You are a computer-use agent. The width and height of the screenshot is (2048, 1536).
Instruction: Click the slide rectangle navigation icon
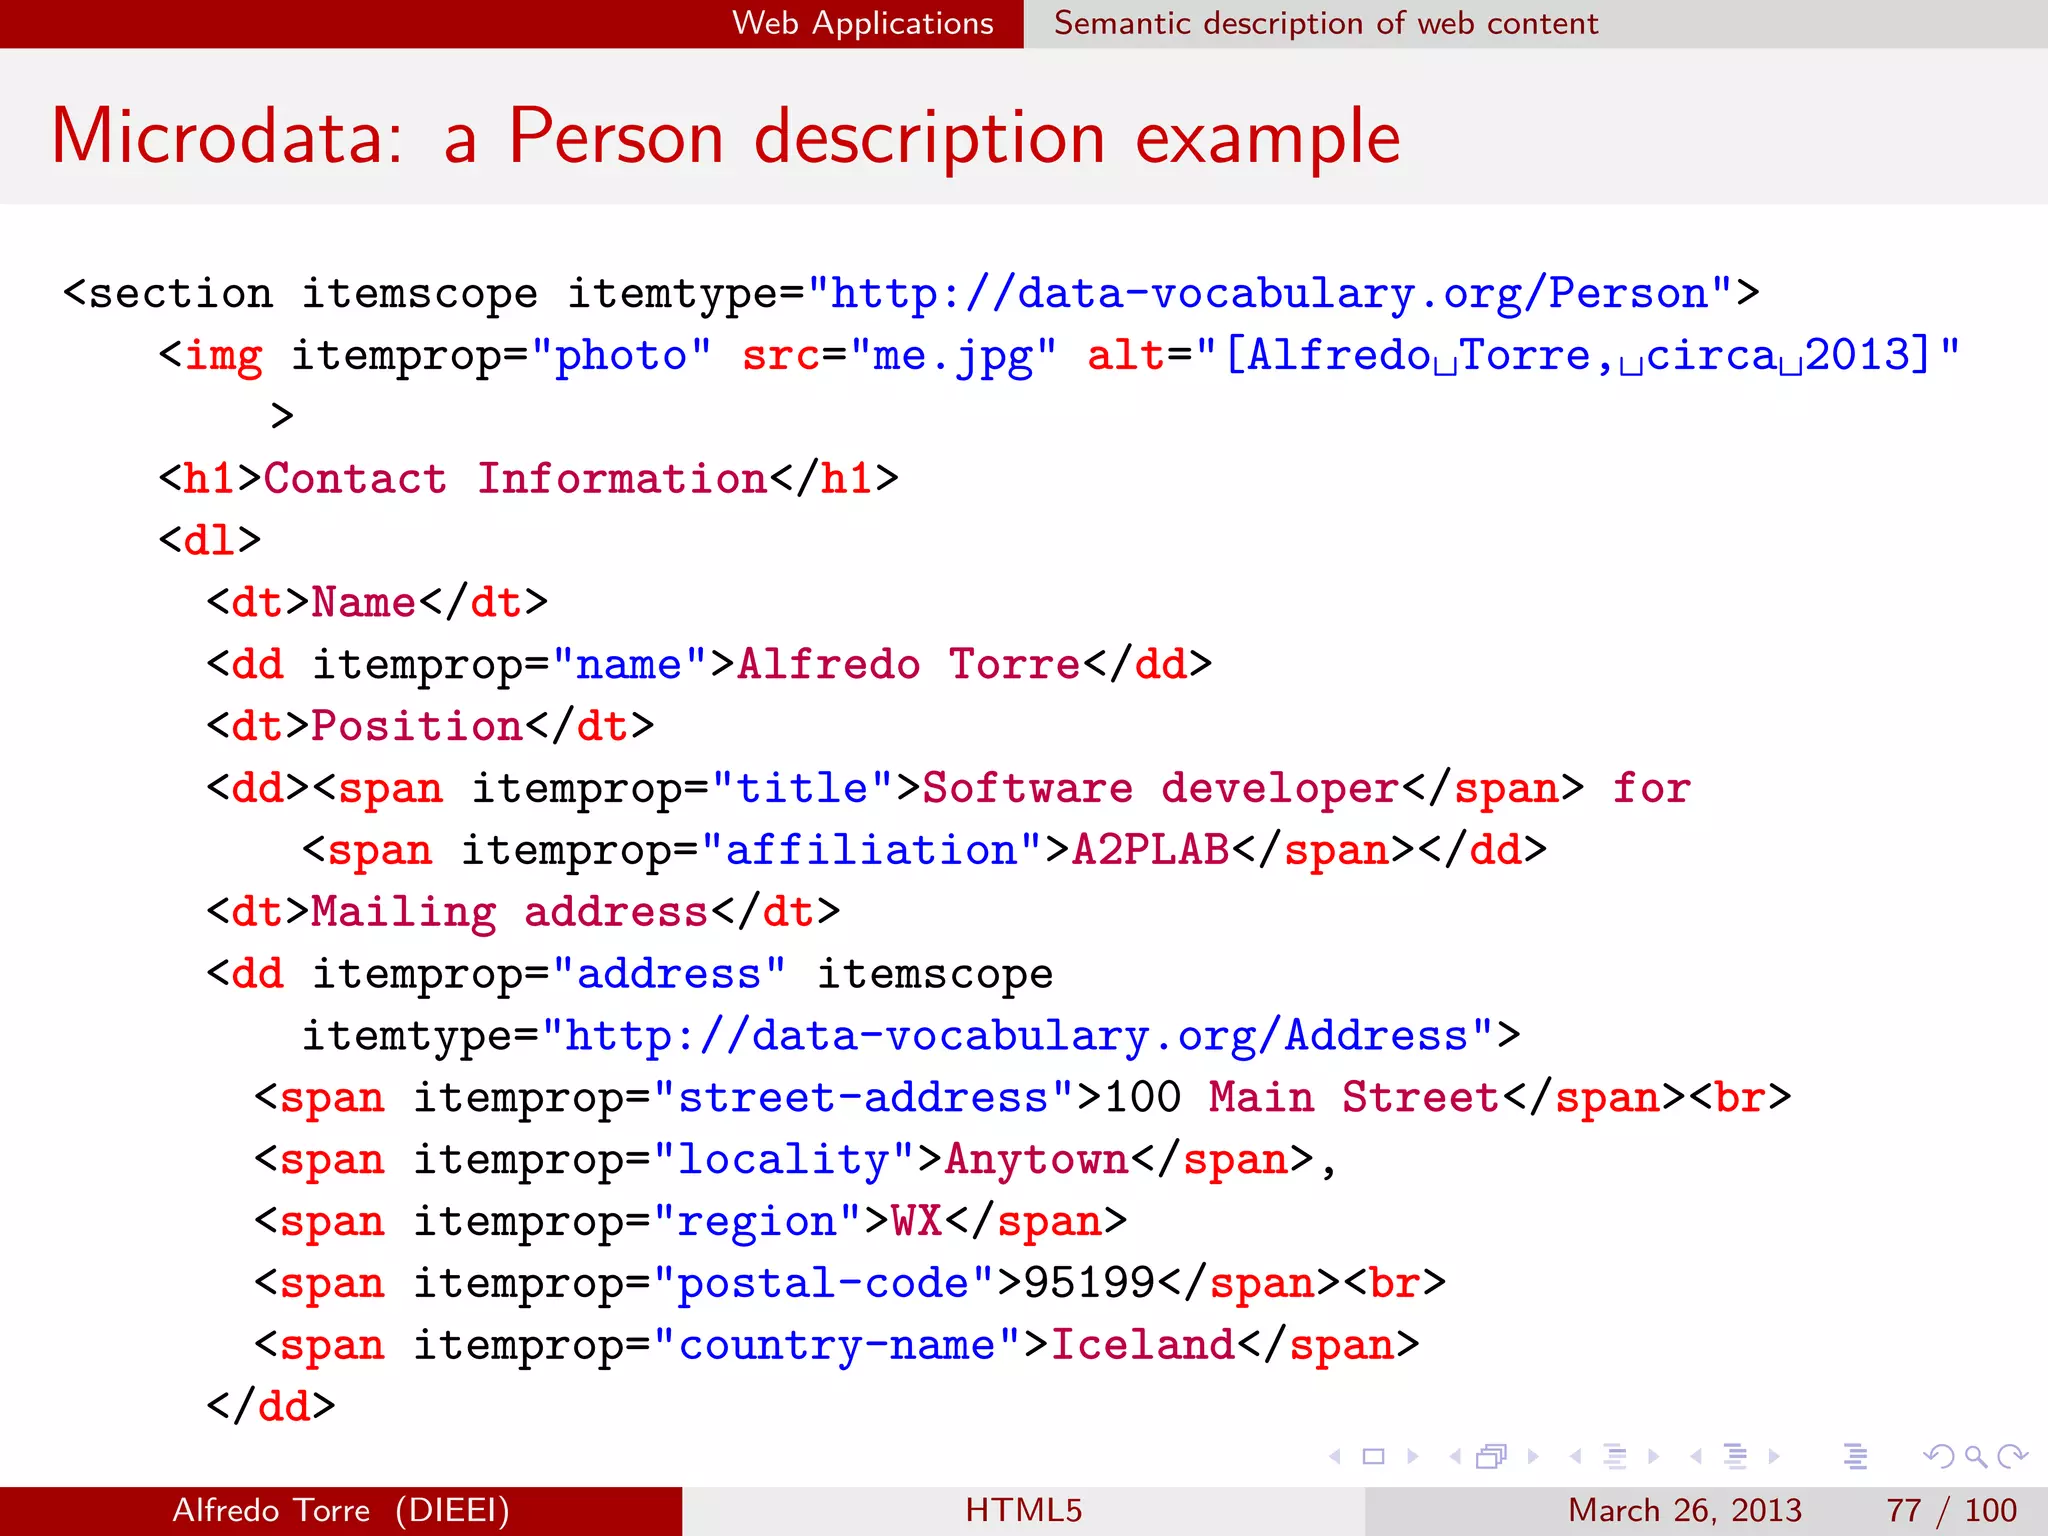pyautogui.click(x=1374, y=1456)
